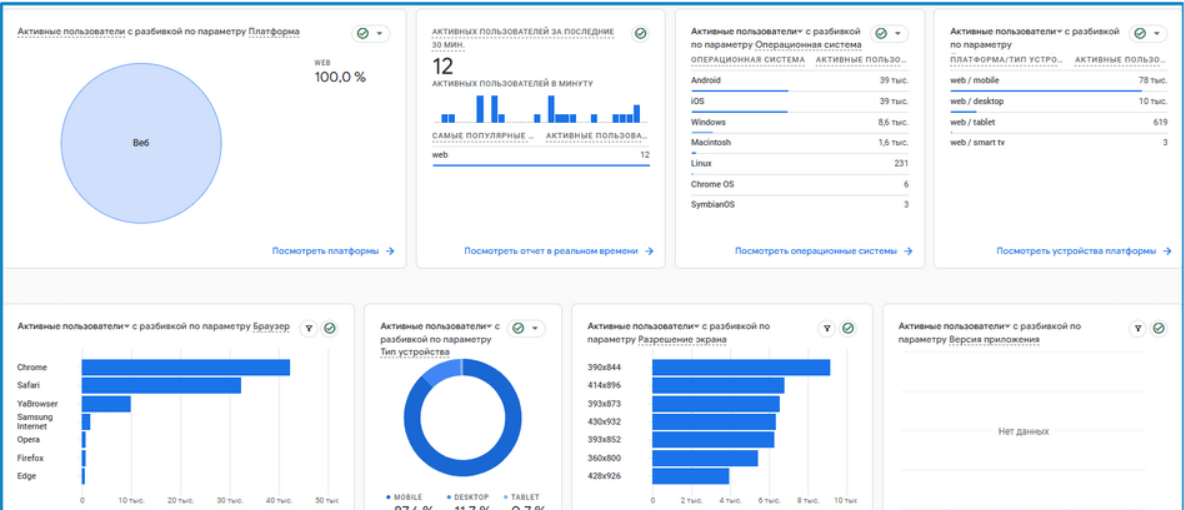Click the green check status icon on realtime card

[640, 34]
